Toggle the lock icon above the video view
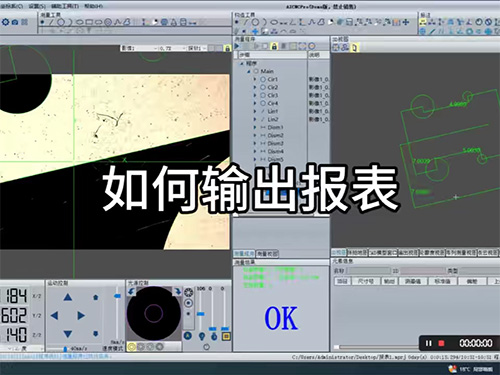The width and height of the screenshot is (500, 375). click(228, 48)
